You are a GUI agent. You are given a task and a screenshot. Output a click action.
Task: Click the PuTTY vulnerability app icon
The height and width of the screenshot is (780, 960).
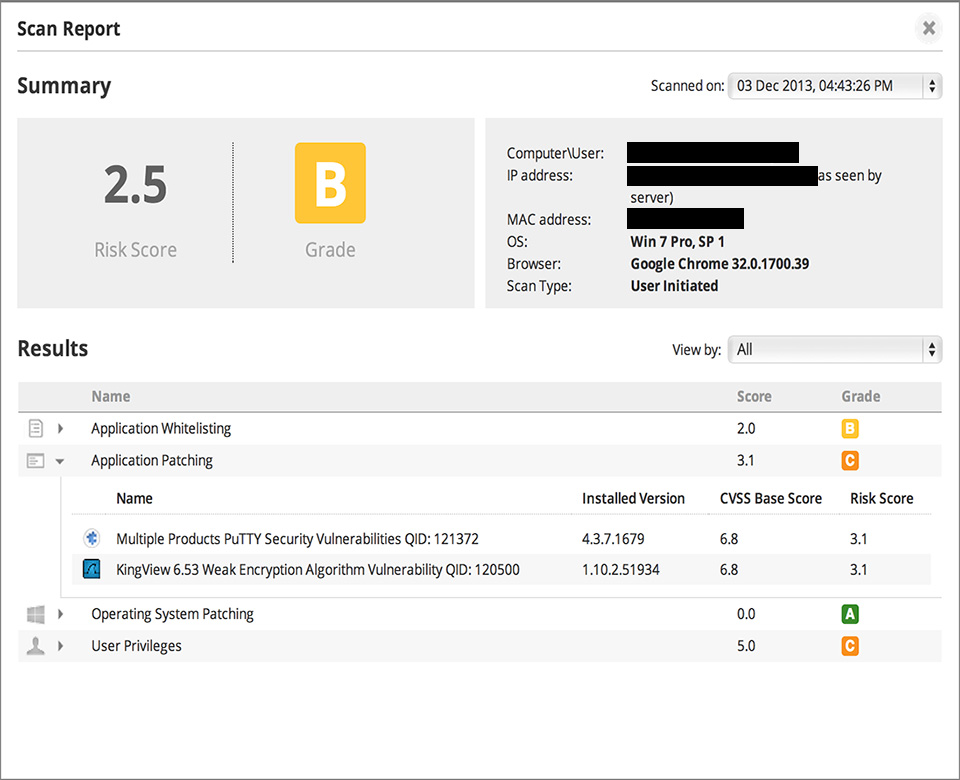pyautogui.click(x=91, y=538)
